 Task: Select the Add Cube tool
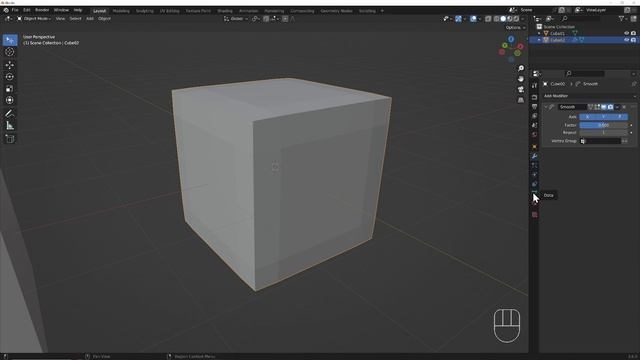point(10,139)
